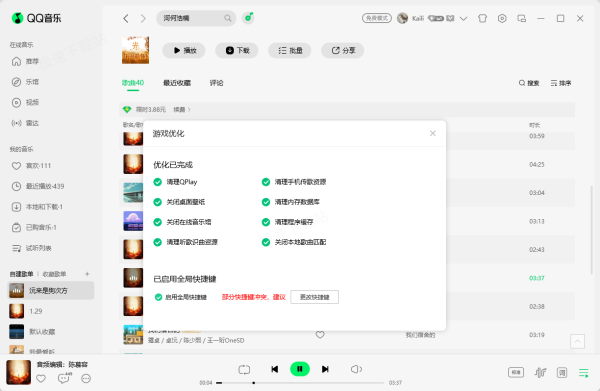Switch to mini mode window icon
The width and height of the screenshot is (600, 391).
(x=522, y=18)
